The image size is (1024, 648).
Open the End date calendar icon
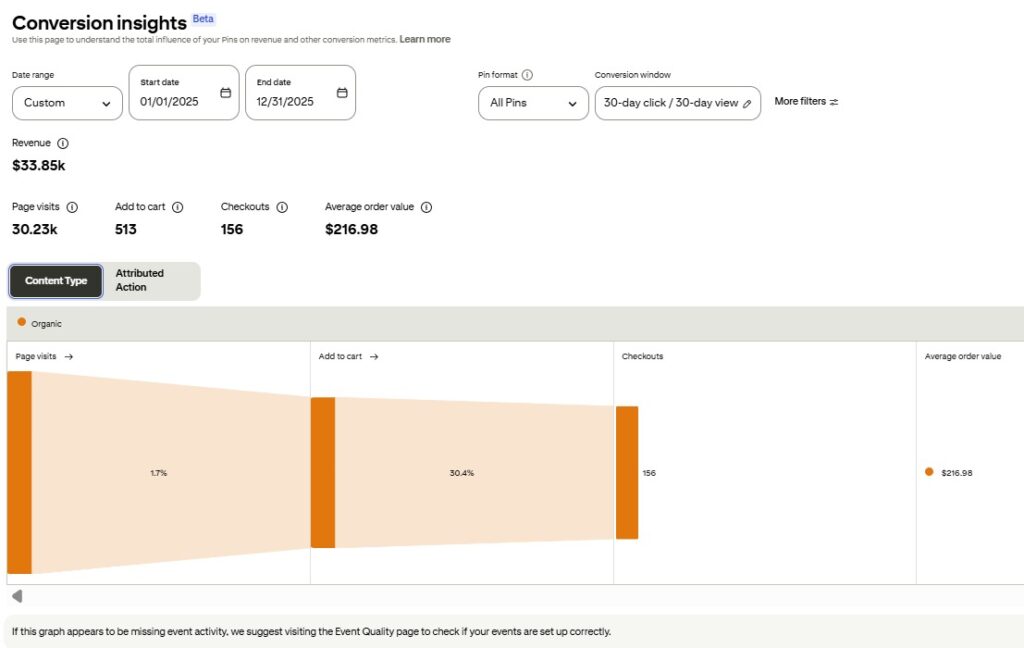(342, 93)
